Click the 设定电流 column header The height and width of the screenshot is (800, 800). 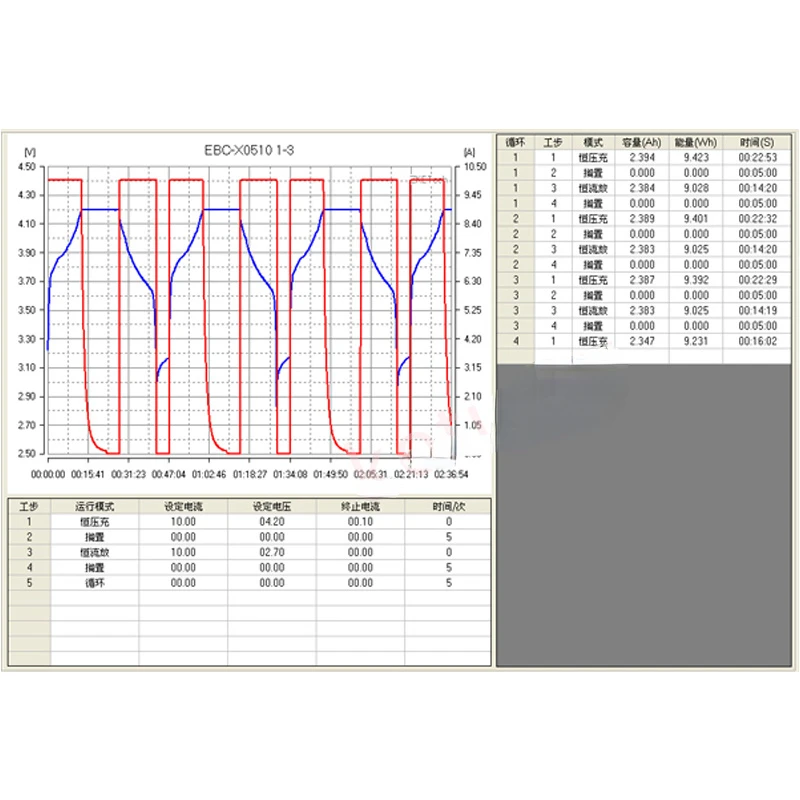[183, 507]
